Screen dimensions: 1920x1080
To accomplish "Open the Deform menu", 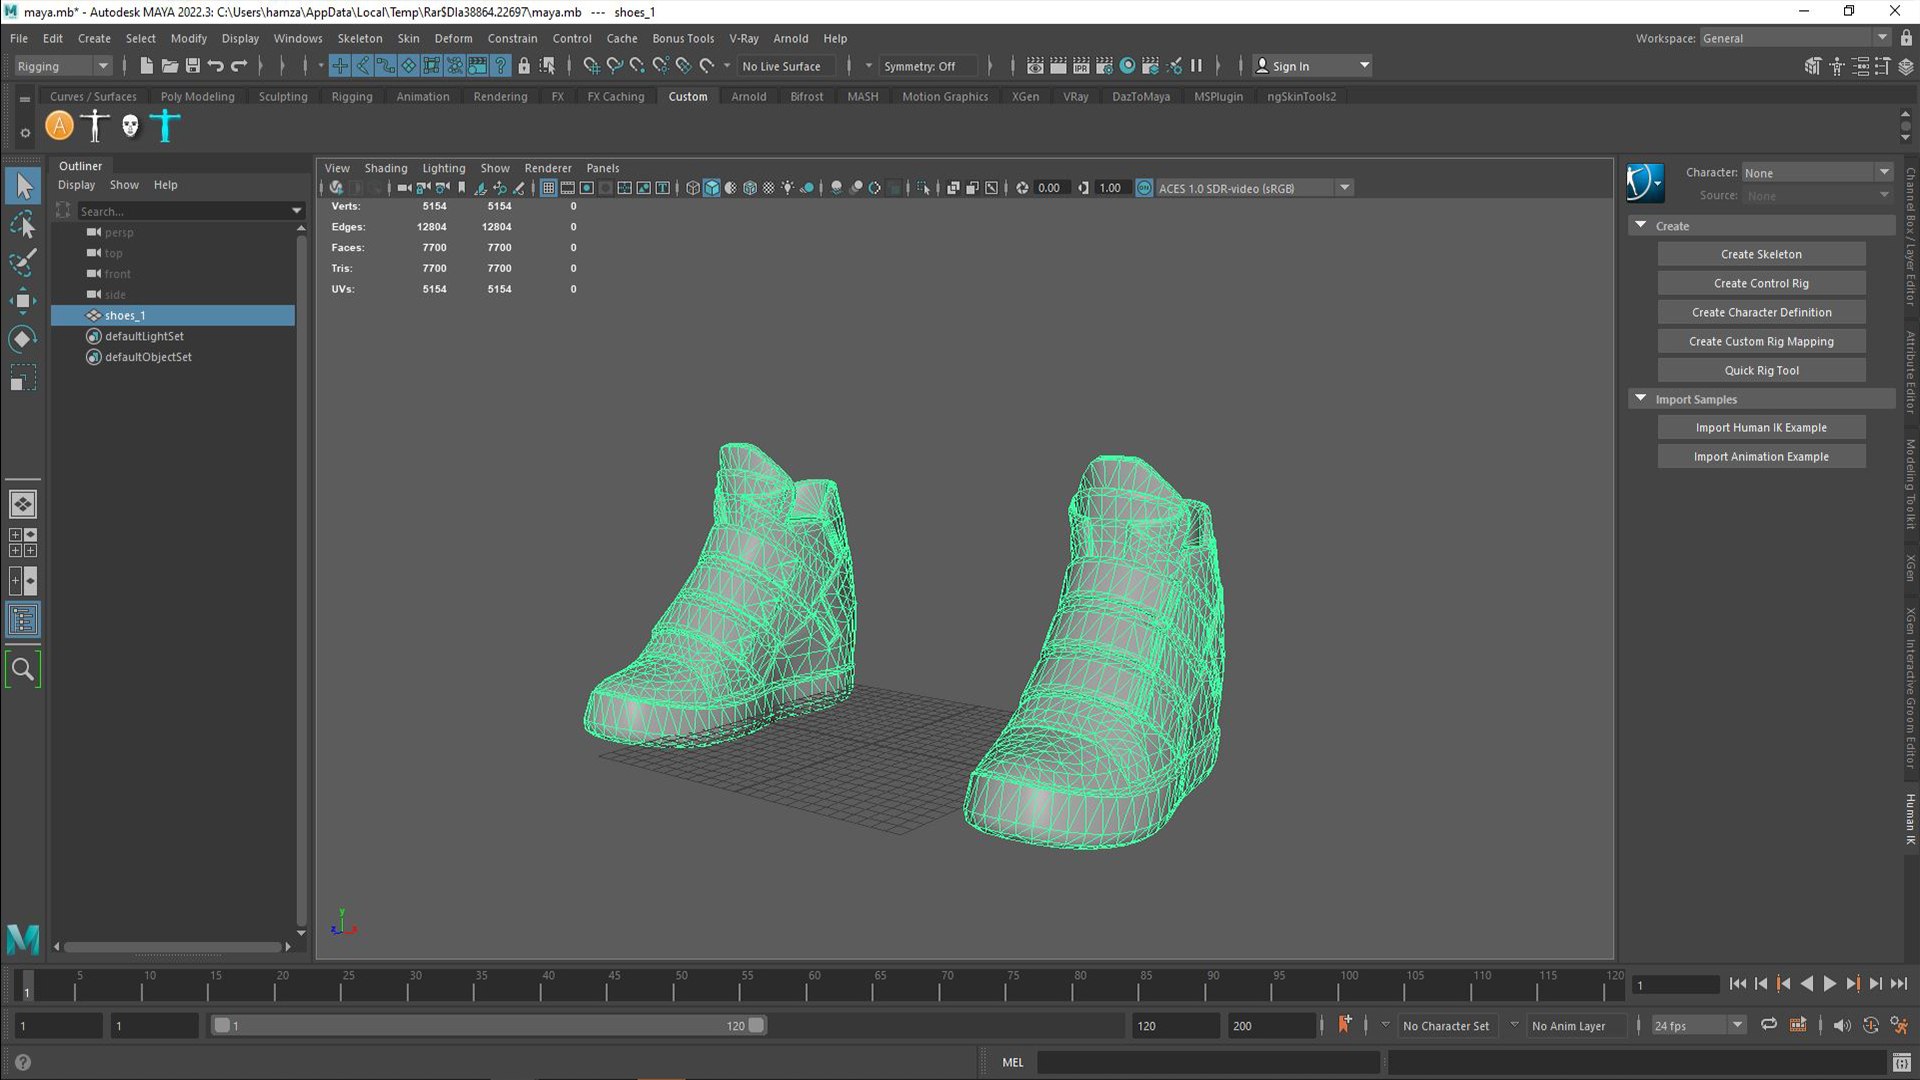I will 453,38.
